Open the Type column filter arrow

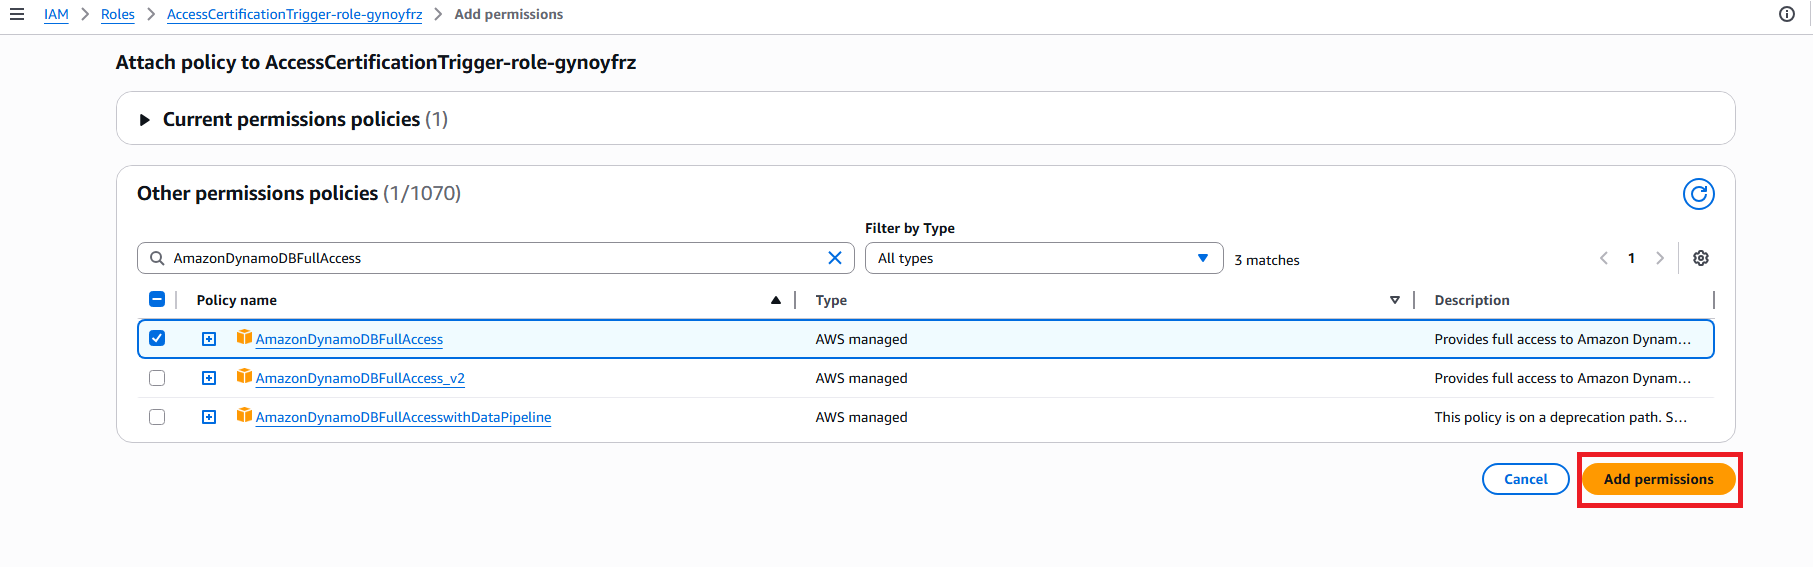coord(1395,300)
